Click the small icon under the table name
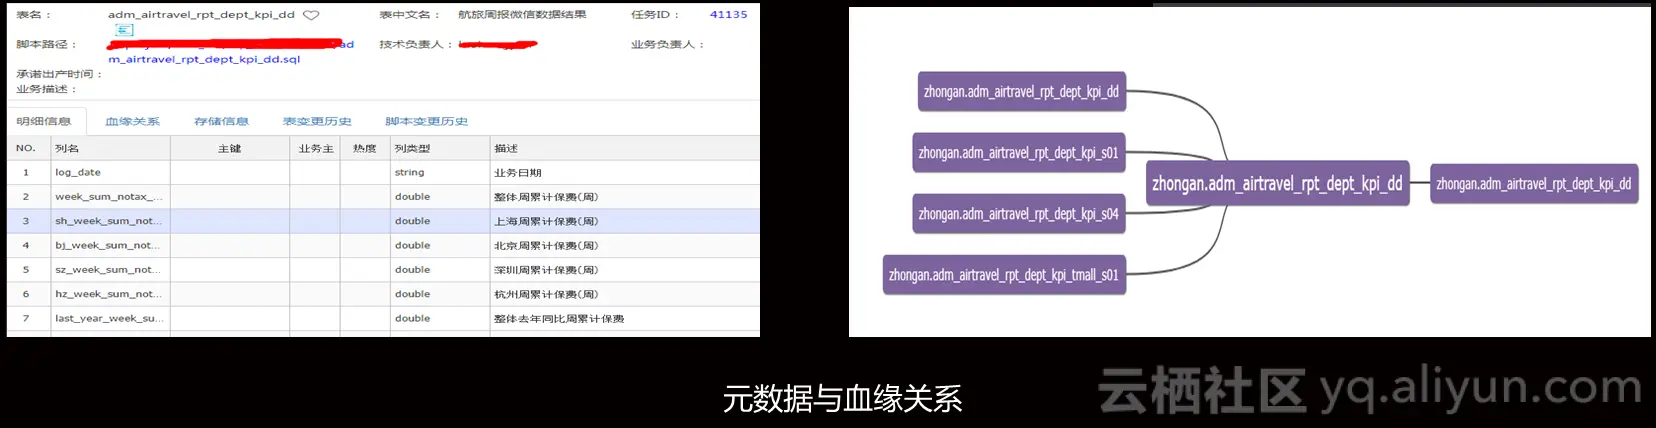This screenshot has height=428, width=1656. [x=124, y=31]
